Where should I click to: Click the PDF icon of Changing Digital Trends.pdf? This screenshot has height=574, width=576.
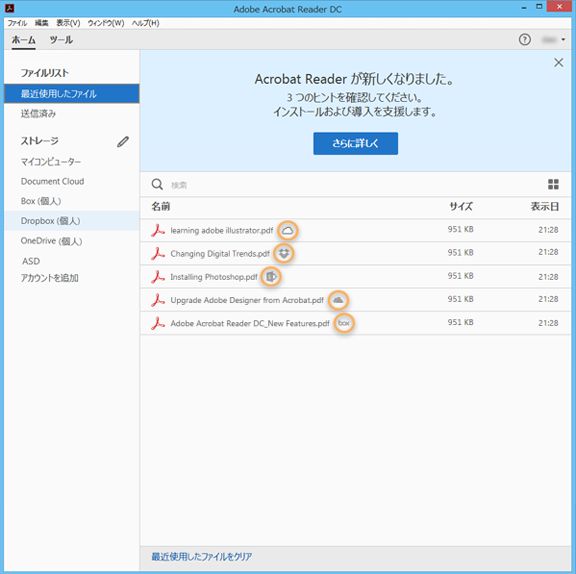[x=158, y=253]
